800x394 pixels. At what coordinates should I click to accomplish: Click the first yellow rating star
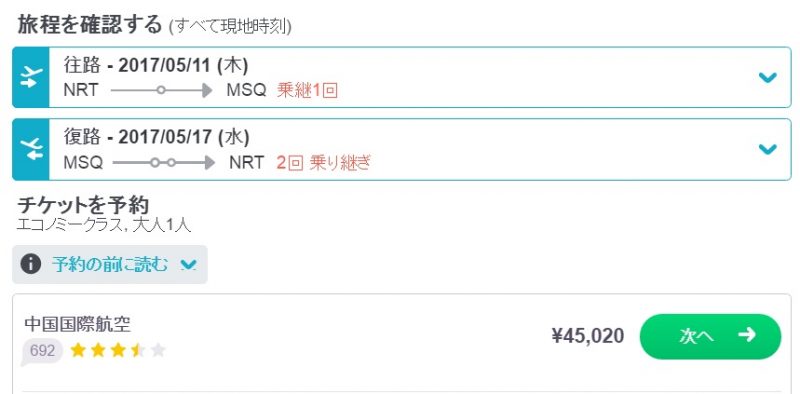(78, 350)
